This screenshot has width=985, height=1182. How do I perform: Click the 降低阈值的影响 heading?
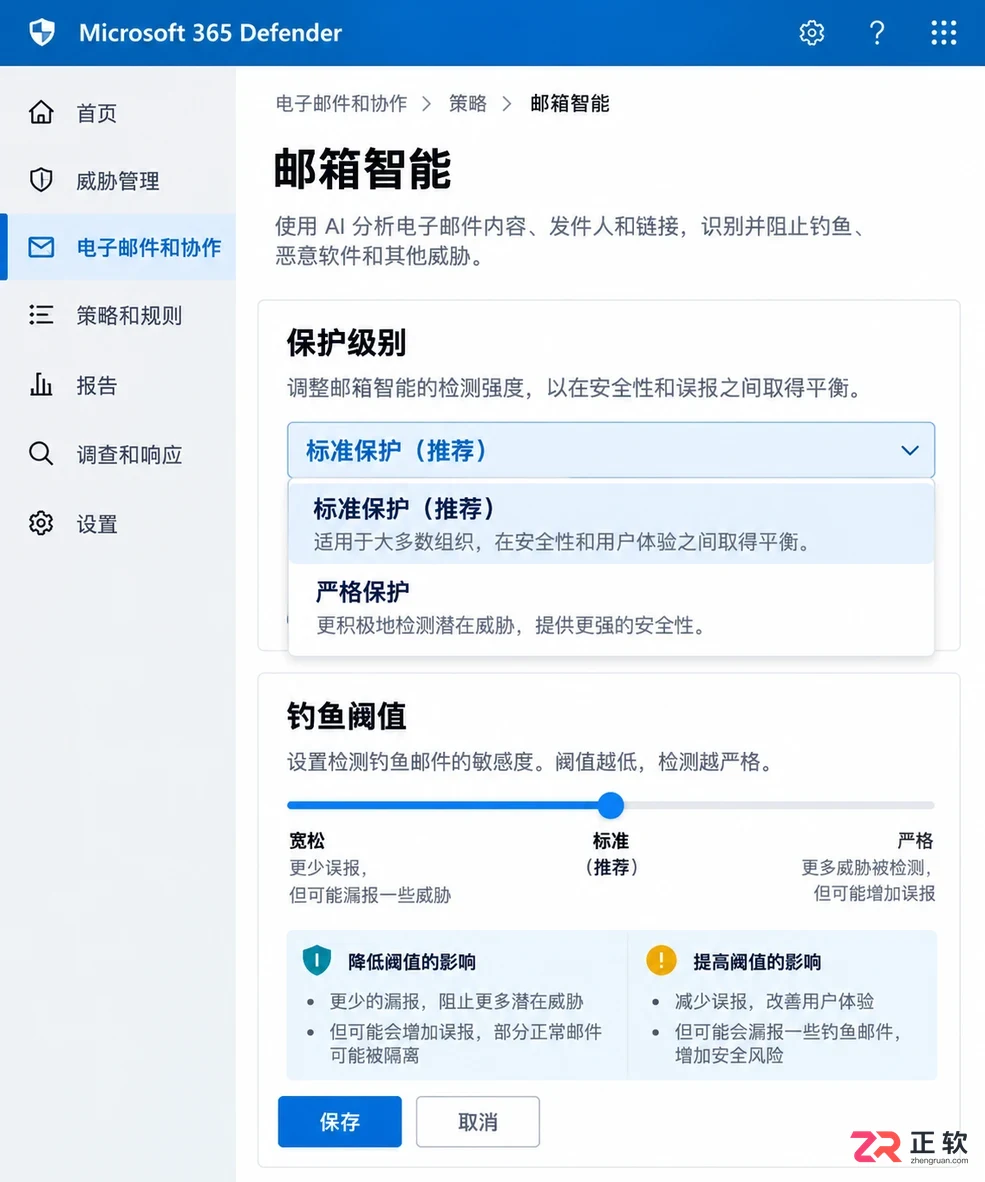click(x=411, y=962)
